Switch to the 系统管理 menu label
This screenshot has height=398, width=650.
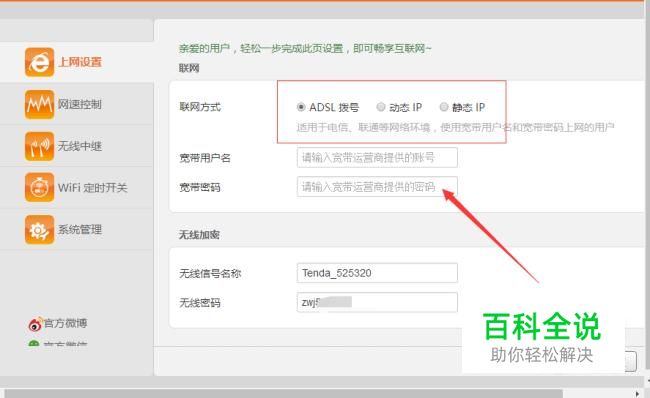(x=80, y=229)
